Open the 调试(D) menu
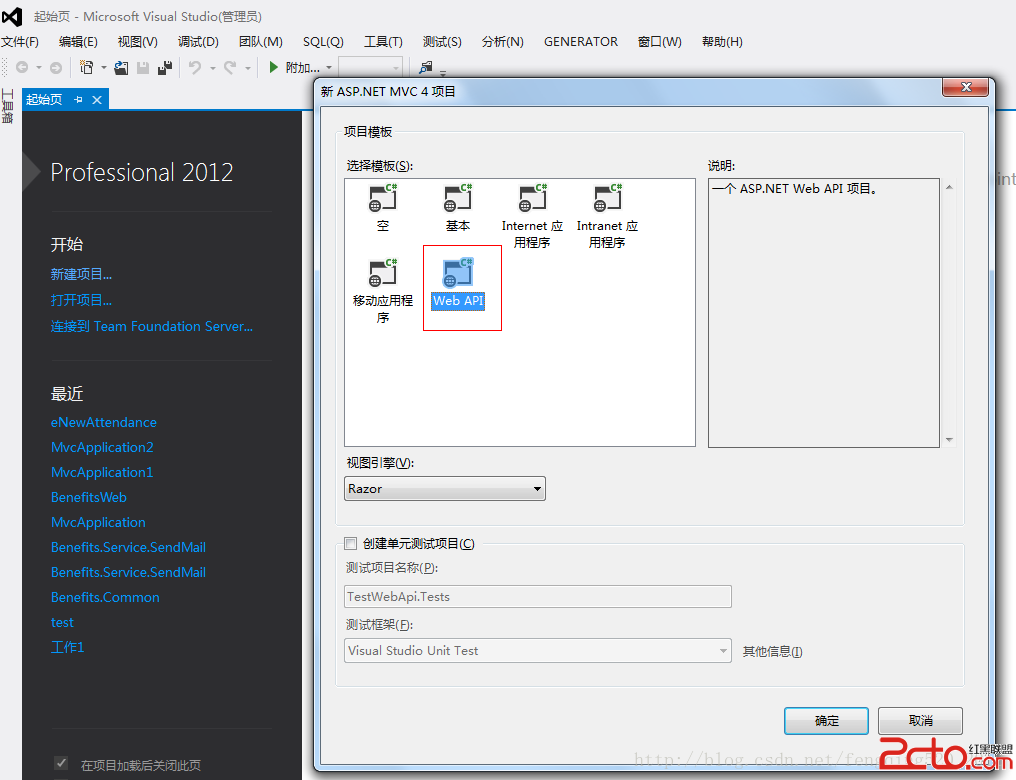The image size is (1016, 780). (198, 42)
